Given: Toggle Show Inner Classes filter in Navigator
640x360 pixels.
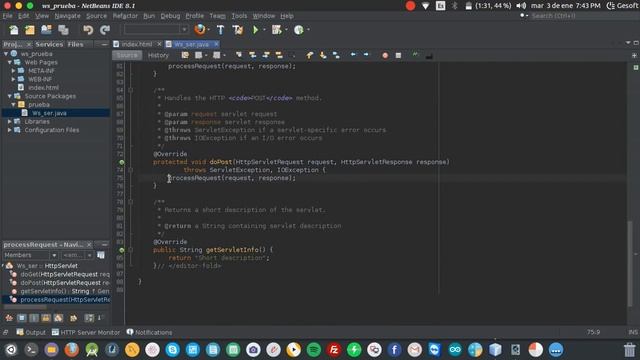Looking at the screenshot, I should [x=59, y=318].
